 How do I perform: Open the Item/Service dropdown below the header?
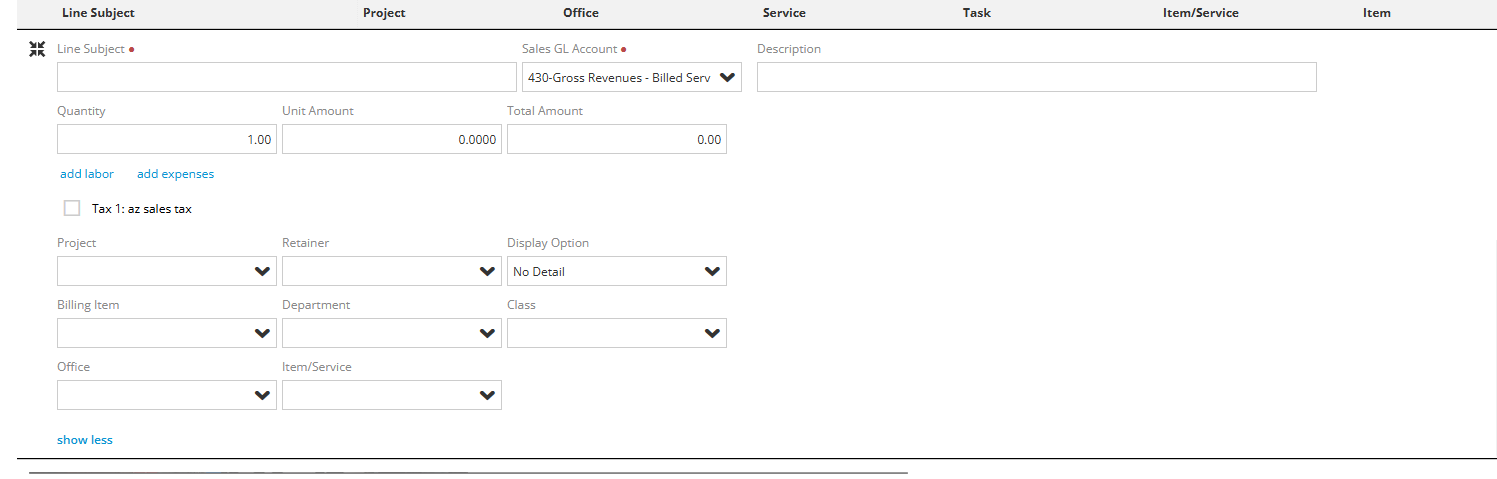(392, 395)
